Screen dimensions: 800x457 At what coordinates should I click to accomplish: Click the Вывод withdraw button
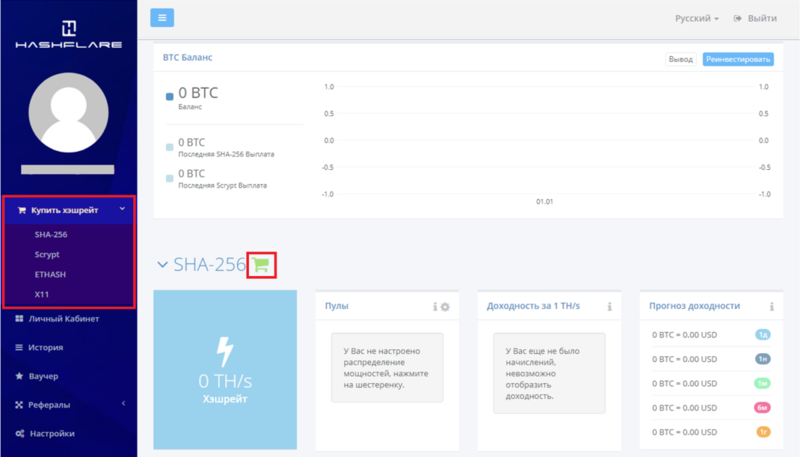680,60
